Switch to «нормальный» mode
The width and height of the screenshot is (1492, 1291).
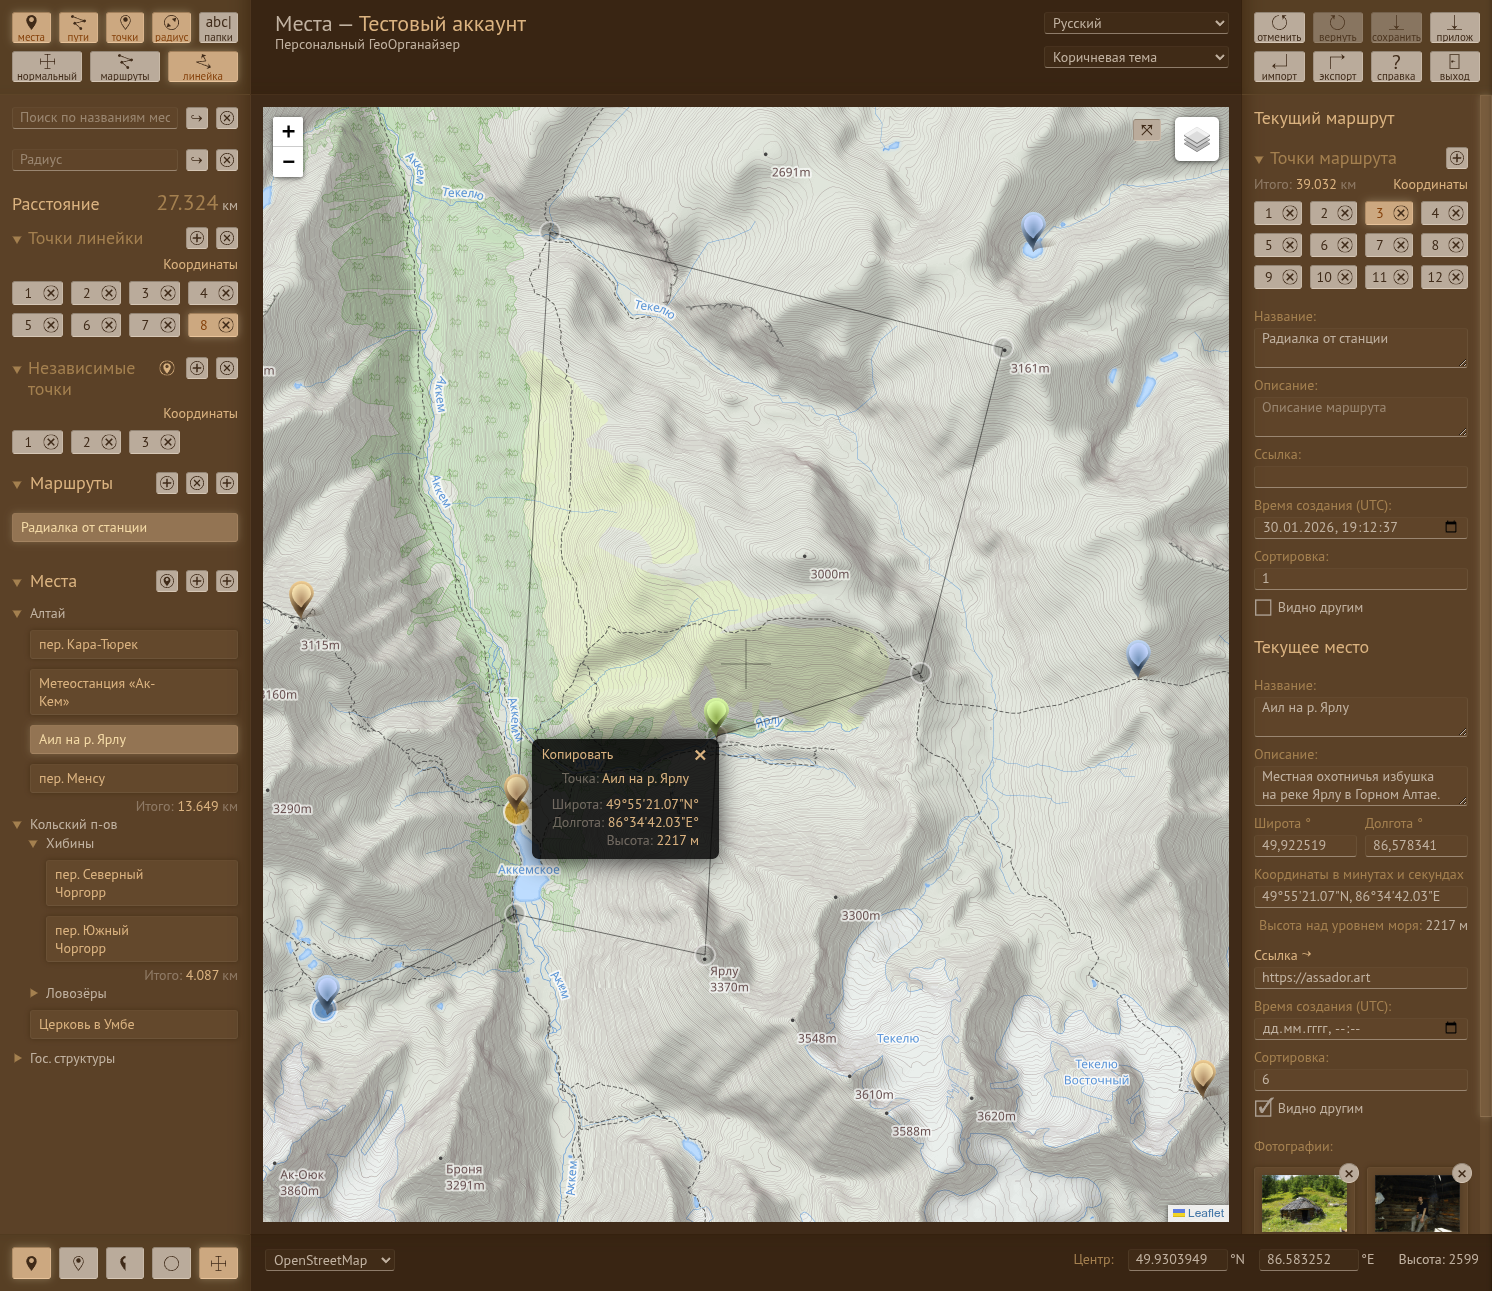click(47, 67)
